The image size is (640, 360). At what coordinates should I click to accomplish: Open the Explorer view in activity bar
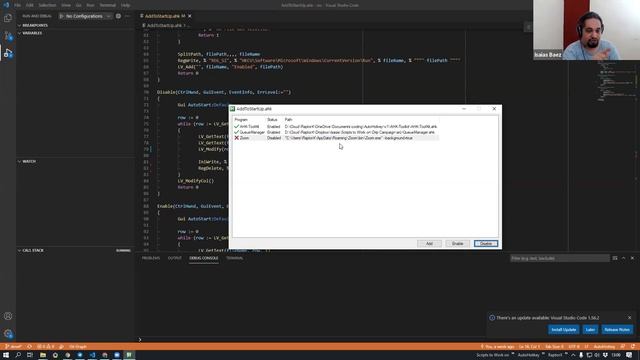[x=8, y=18]
